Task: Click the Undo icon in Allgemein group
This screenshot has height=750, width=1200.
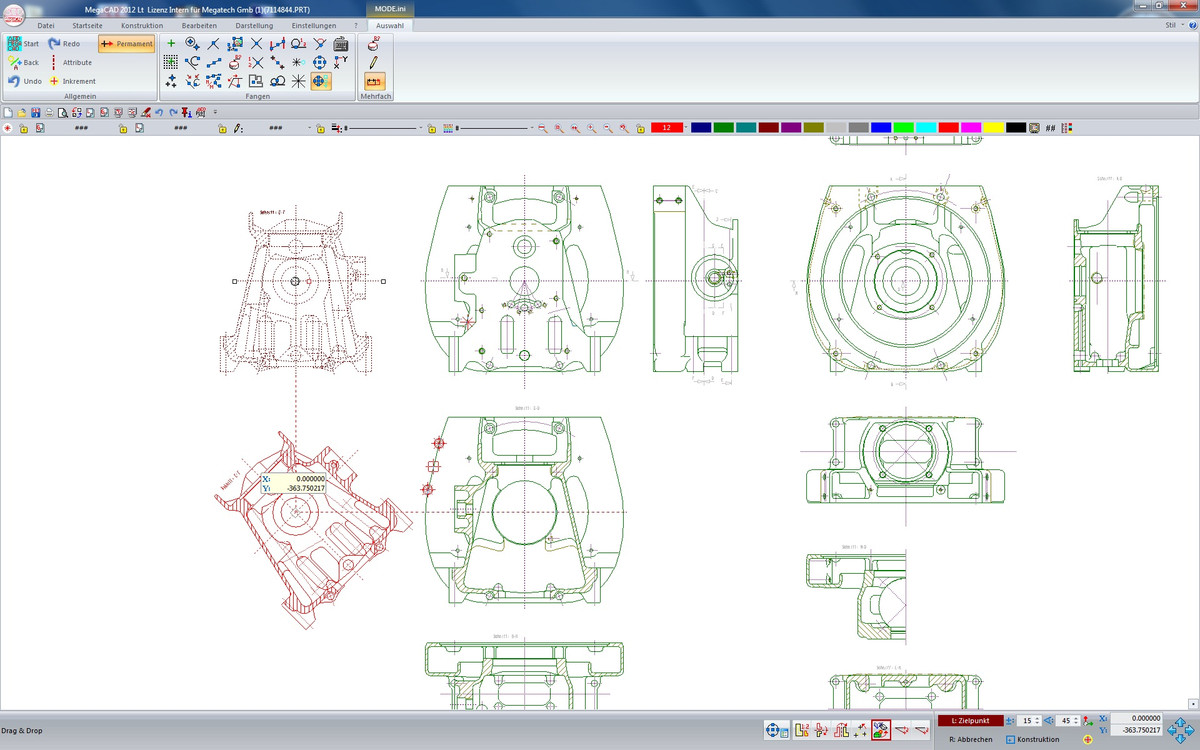Action: 15,81
